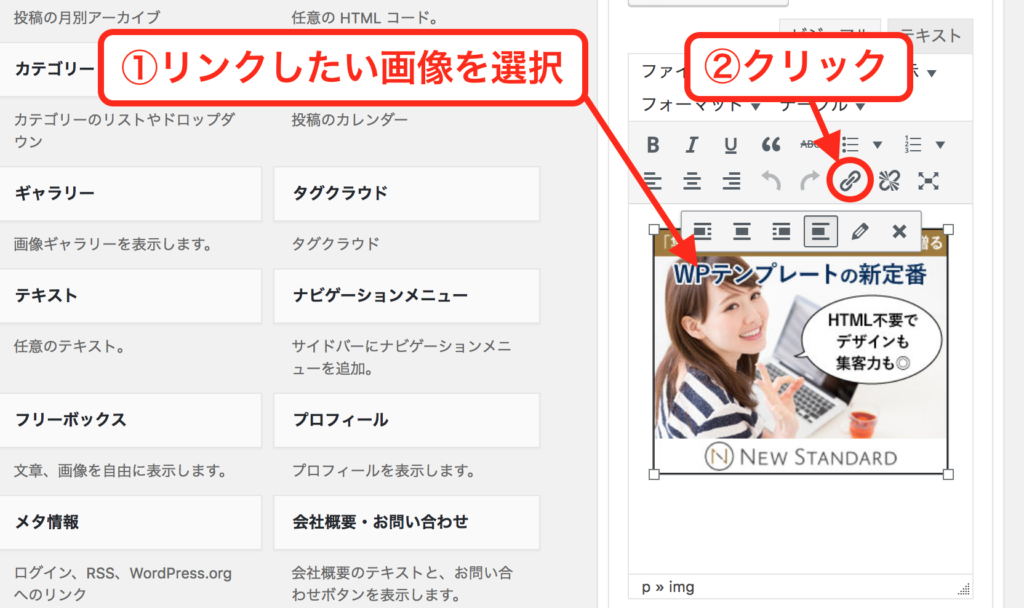Select the WP template banner image
This screenshot has height=608, width=1024.
(x=800, y=350)
